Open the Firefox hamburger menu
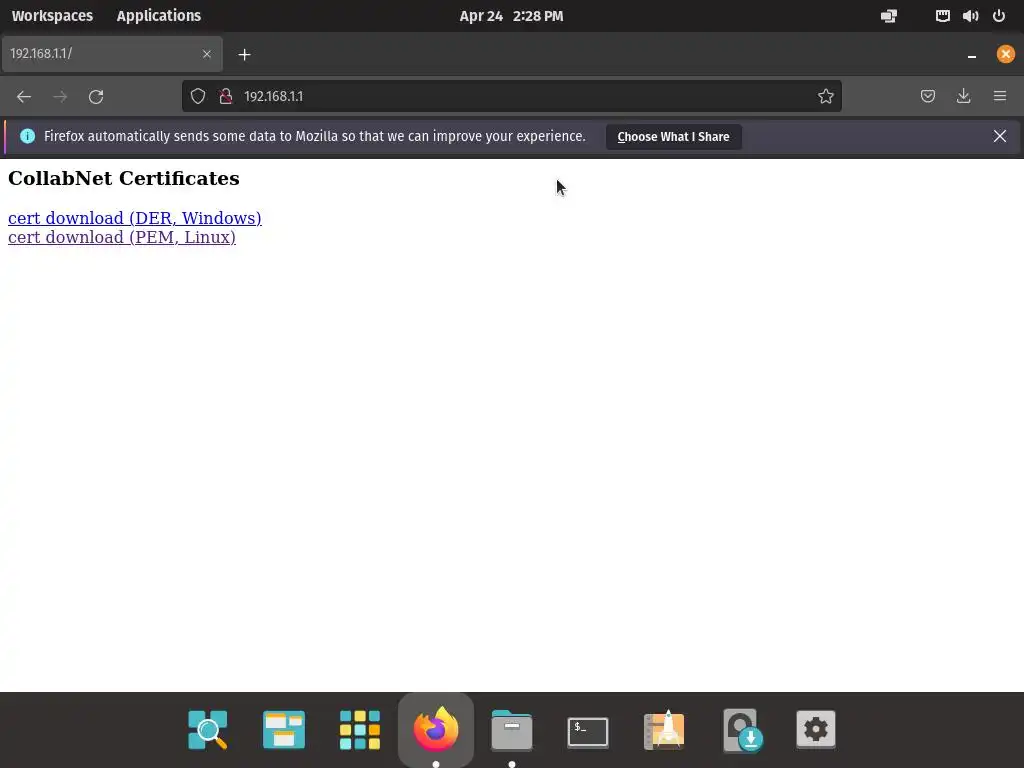This screenshot has width=1024, height=768. tap(1000, 97)
